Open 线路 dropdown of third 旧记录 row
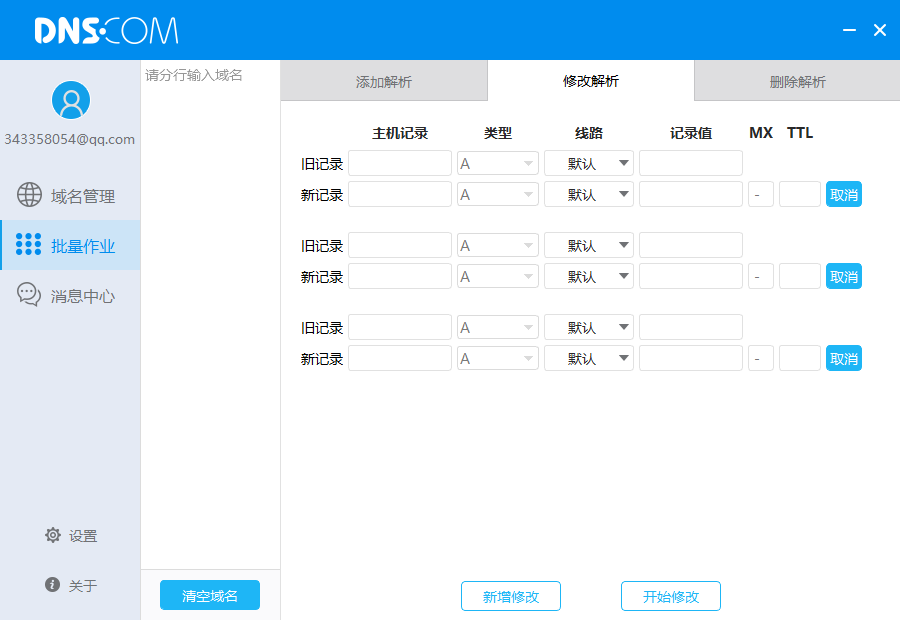 pos(589,328)
